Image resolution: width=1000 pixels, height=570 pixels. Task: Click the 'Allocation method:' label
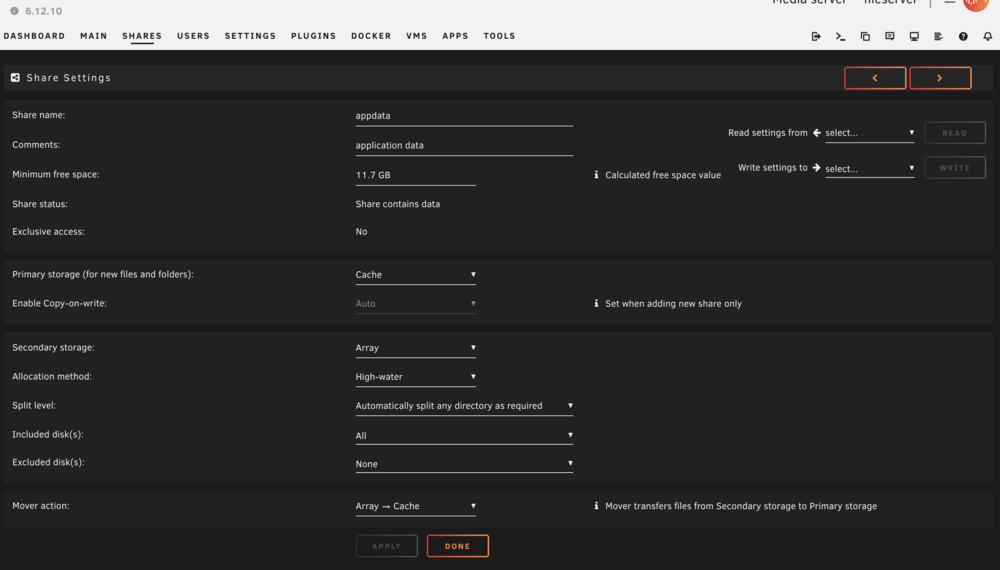pyautogui.click(x=52, y=376)
